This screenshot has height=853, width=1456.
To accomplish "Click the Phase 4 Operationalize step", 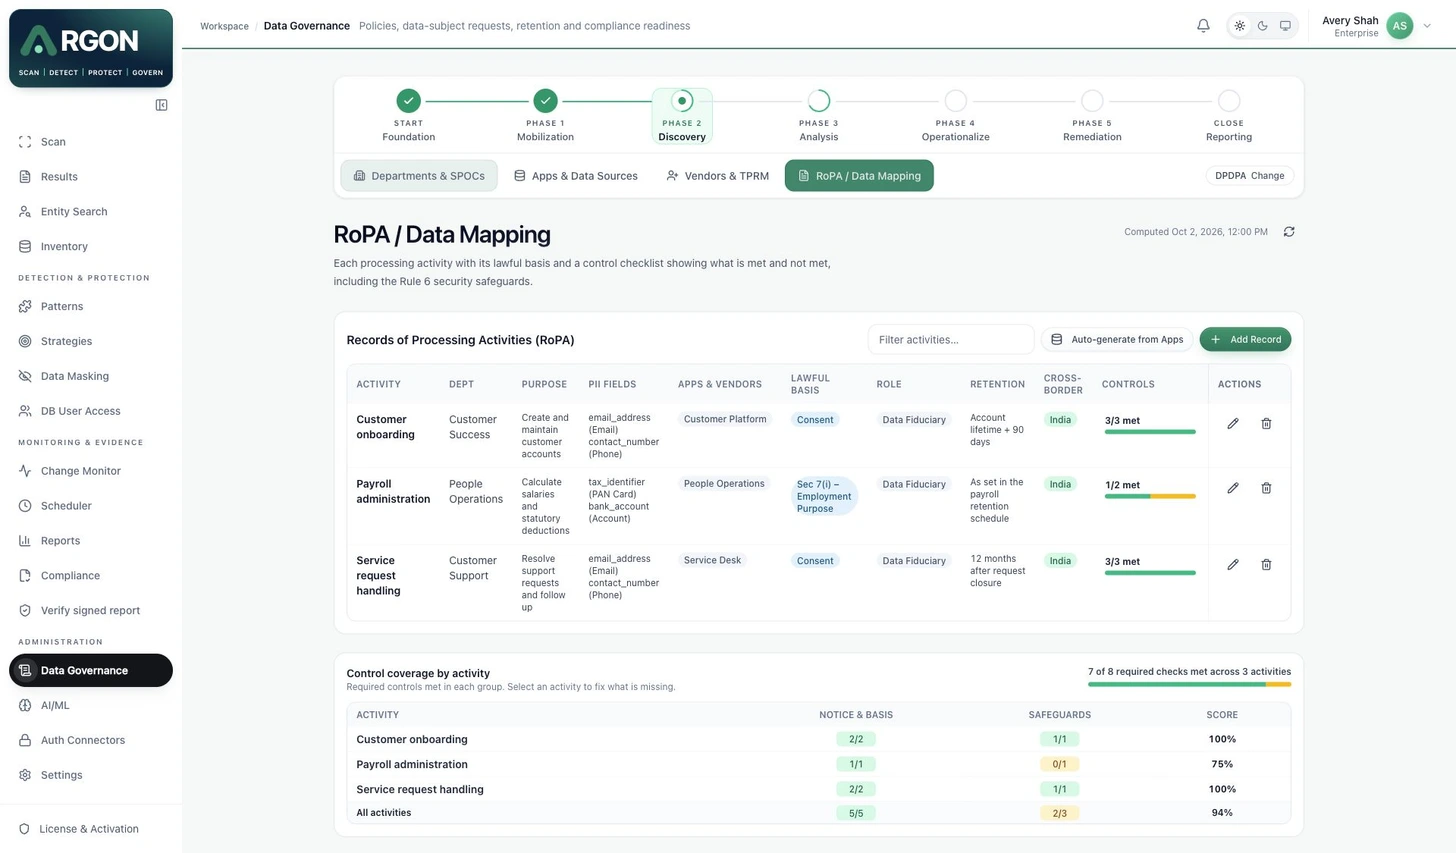I will [955, 116].
